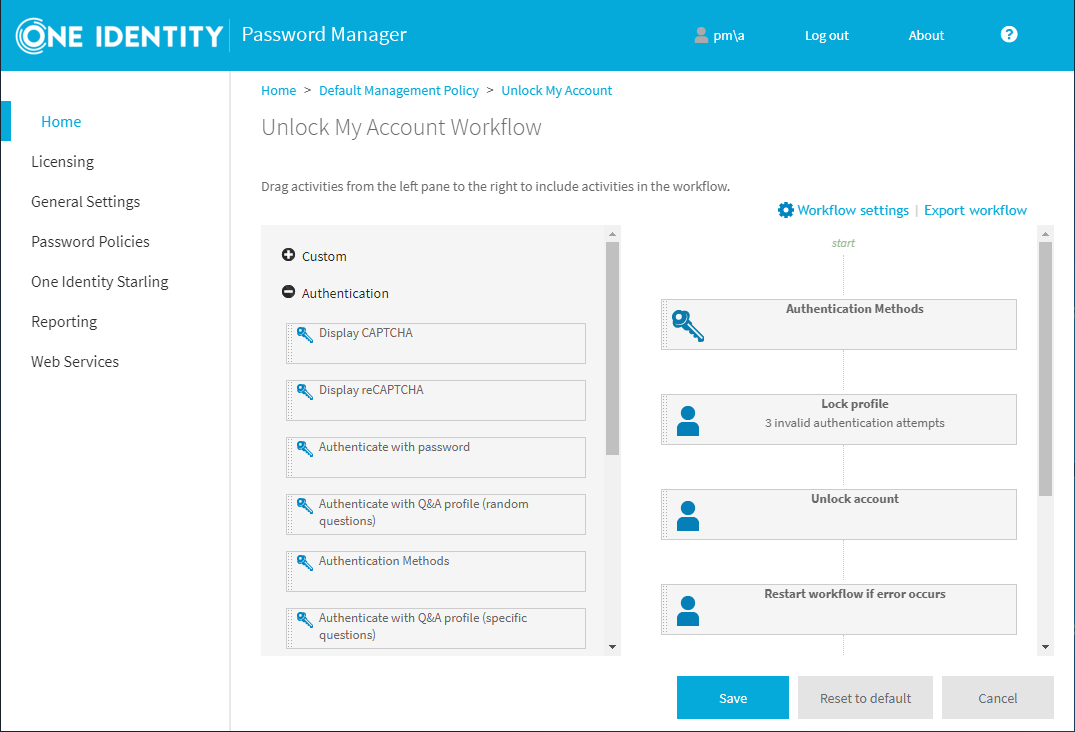Click the activities pane scrollbar thumb
The image size is (1075, 732).
click(x=612, y=348)
